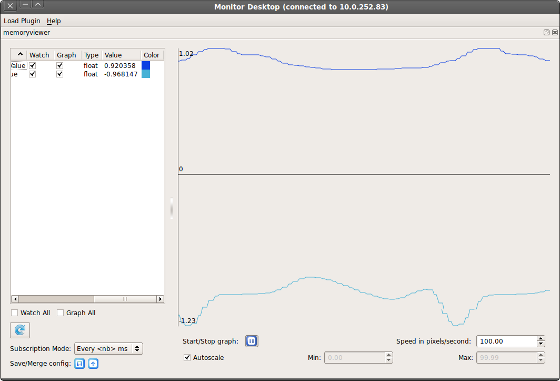Open the Load Plugin menu
Viewport: 560px width, 381px height.
pos(22,21)
